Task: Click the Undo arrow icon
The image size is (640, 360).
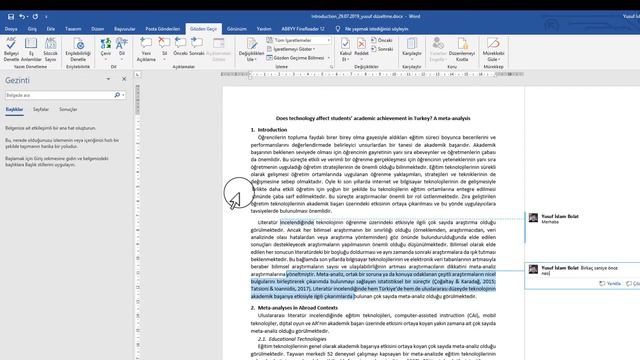Action: pyautogui.click(x=22, y=17)
